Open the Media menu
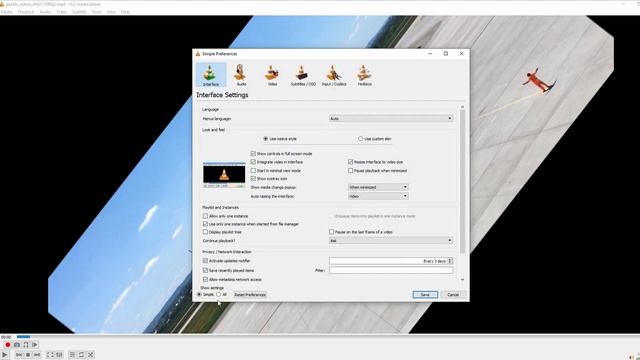This screenshot has width=640, height=360. click(7, 12)
